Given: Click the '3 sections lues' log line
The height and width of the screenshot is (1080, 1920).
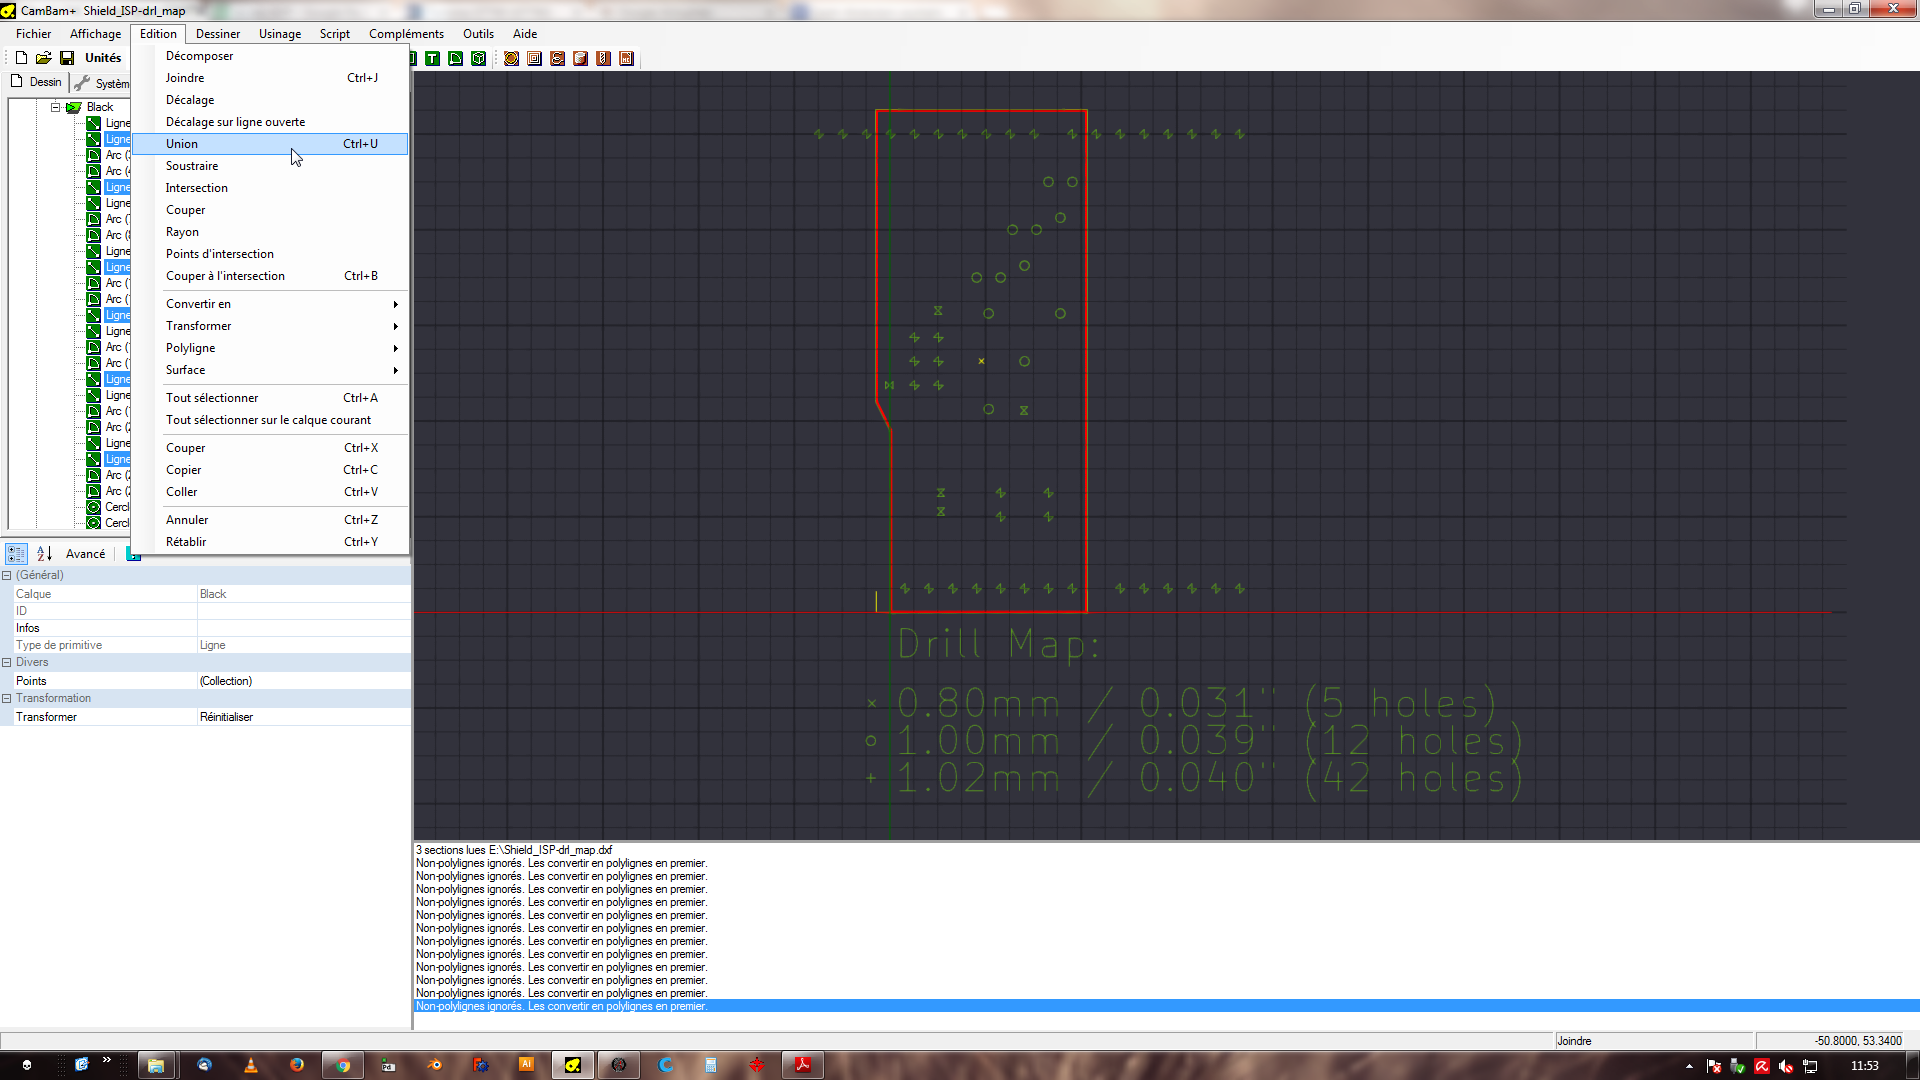Looking at the screenshot, I should [x=514, y=850].
